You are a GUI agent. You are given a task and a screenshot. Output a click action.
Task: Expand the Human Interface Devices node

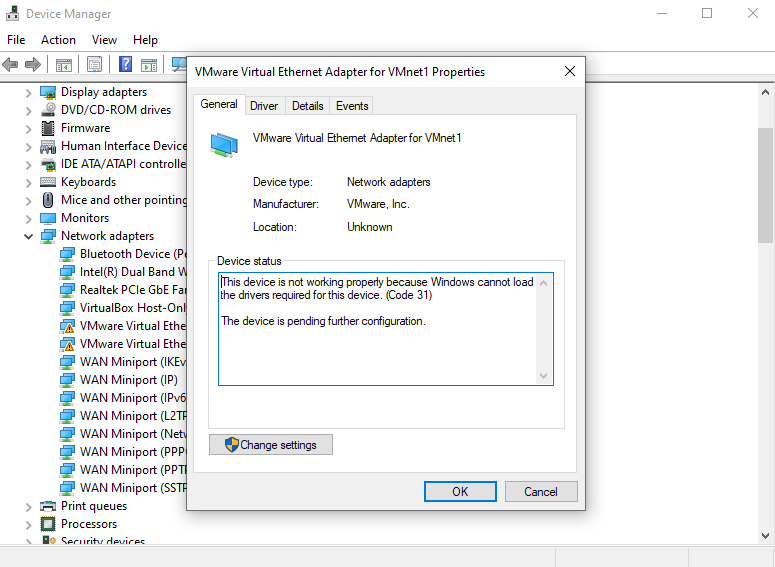(29, 147)
